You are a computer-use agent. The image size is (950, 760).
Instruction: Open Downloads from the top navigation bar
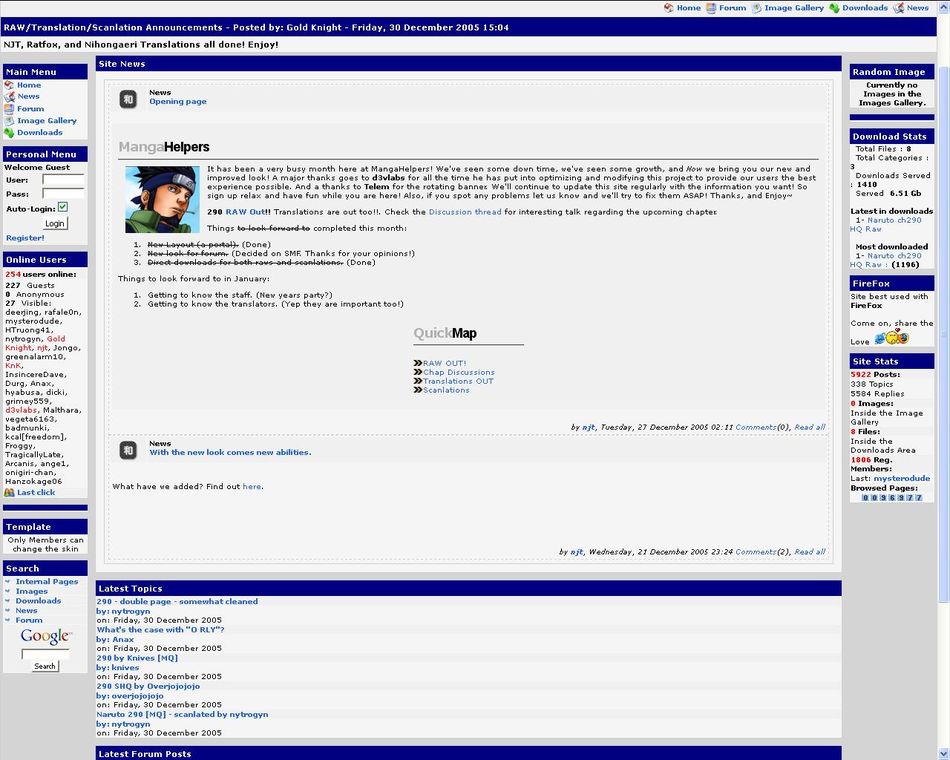click(865, 8)
